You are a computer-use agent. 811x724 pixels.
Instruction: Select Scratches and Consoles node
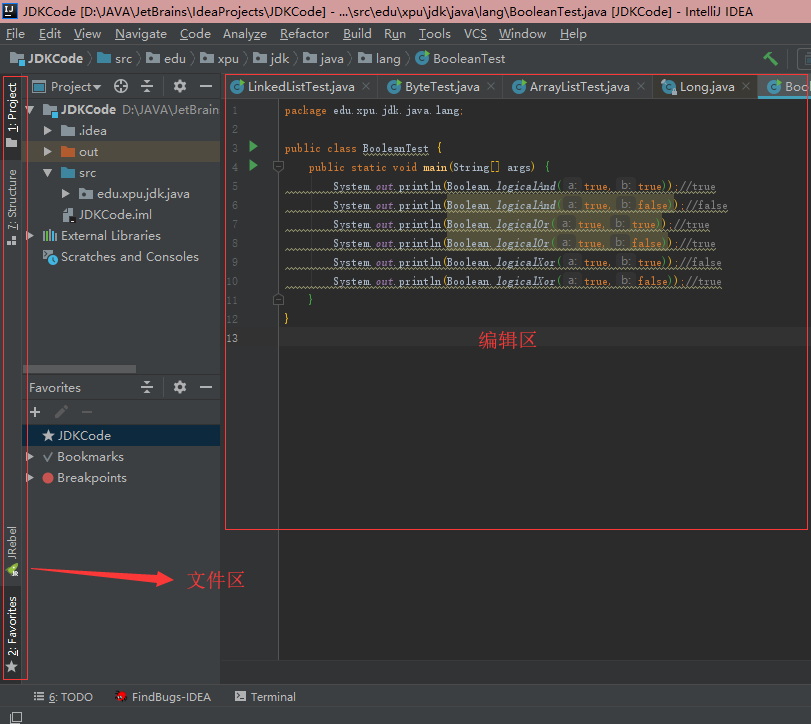click(x=121, y=257)
